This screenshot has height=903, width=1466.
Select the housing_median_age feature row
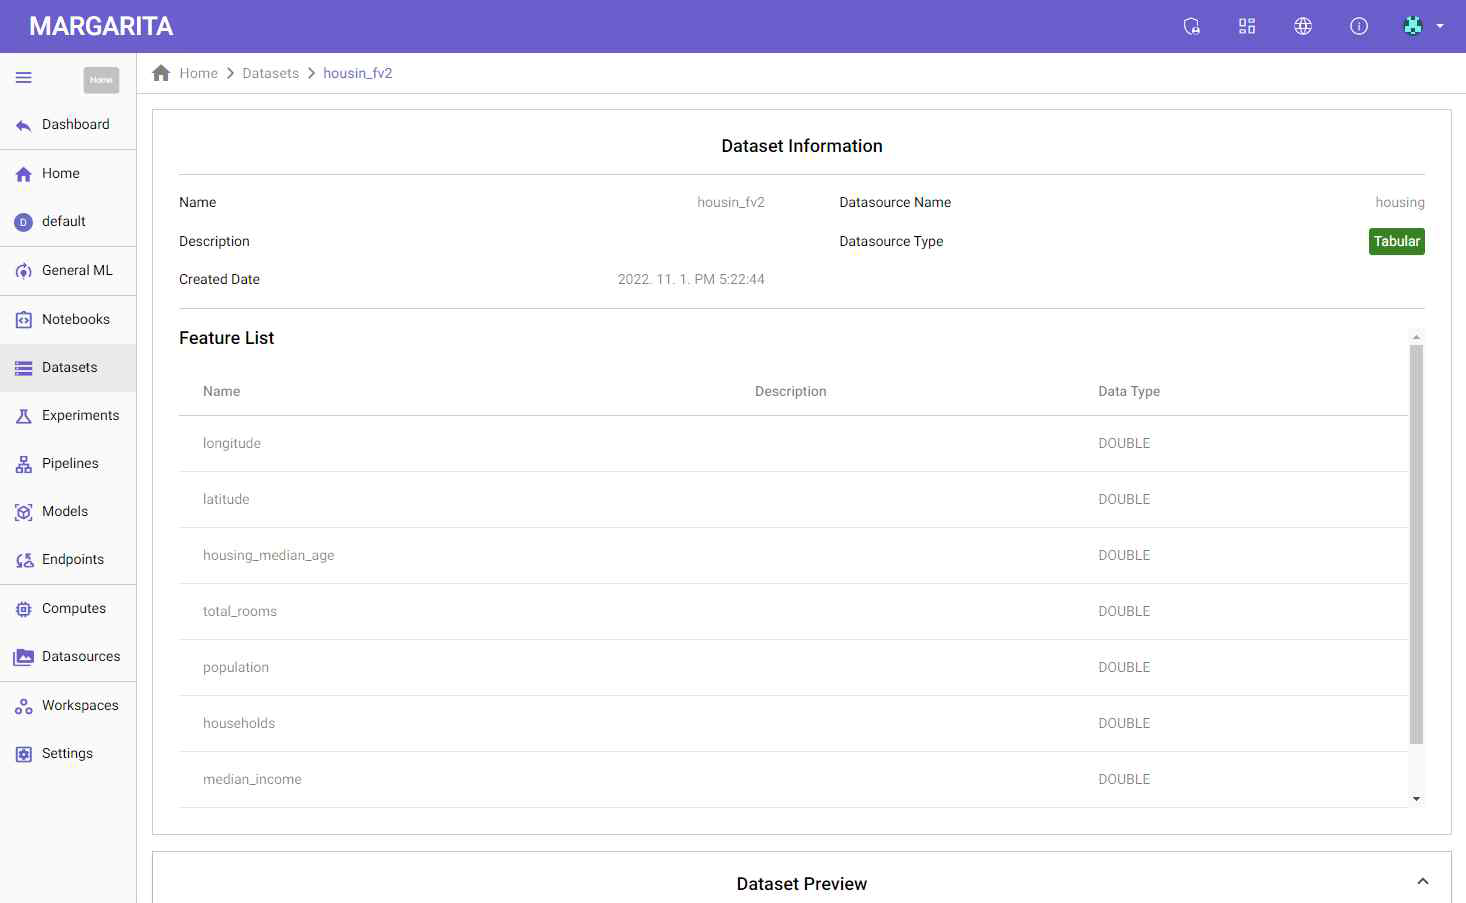click(793, 556)
